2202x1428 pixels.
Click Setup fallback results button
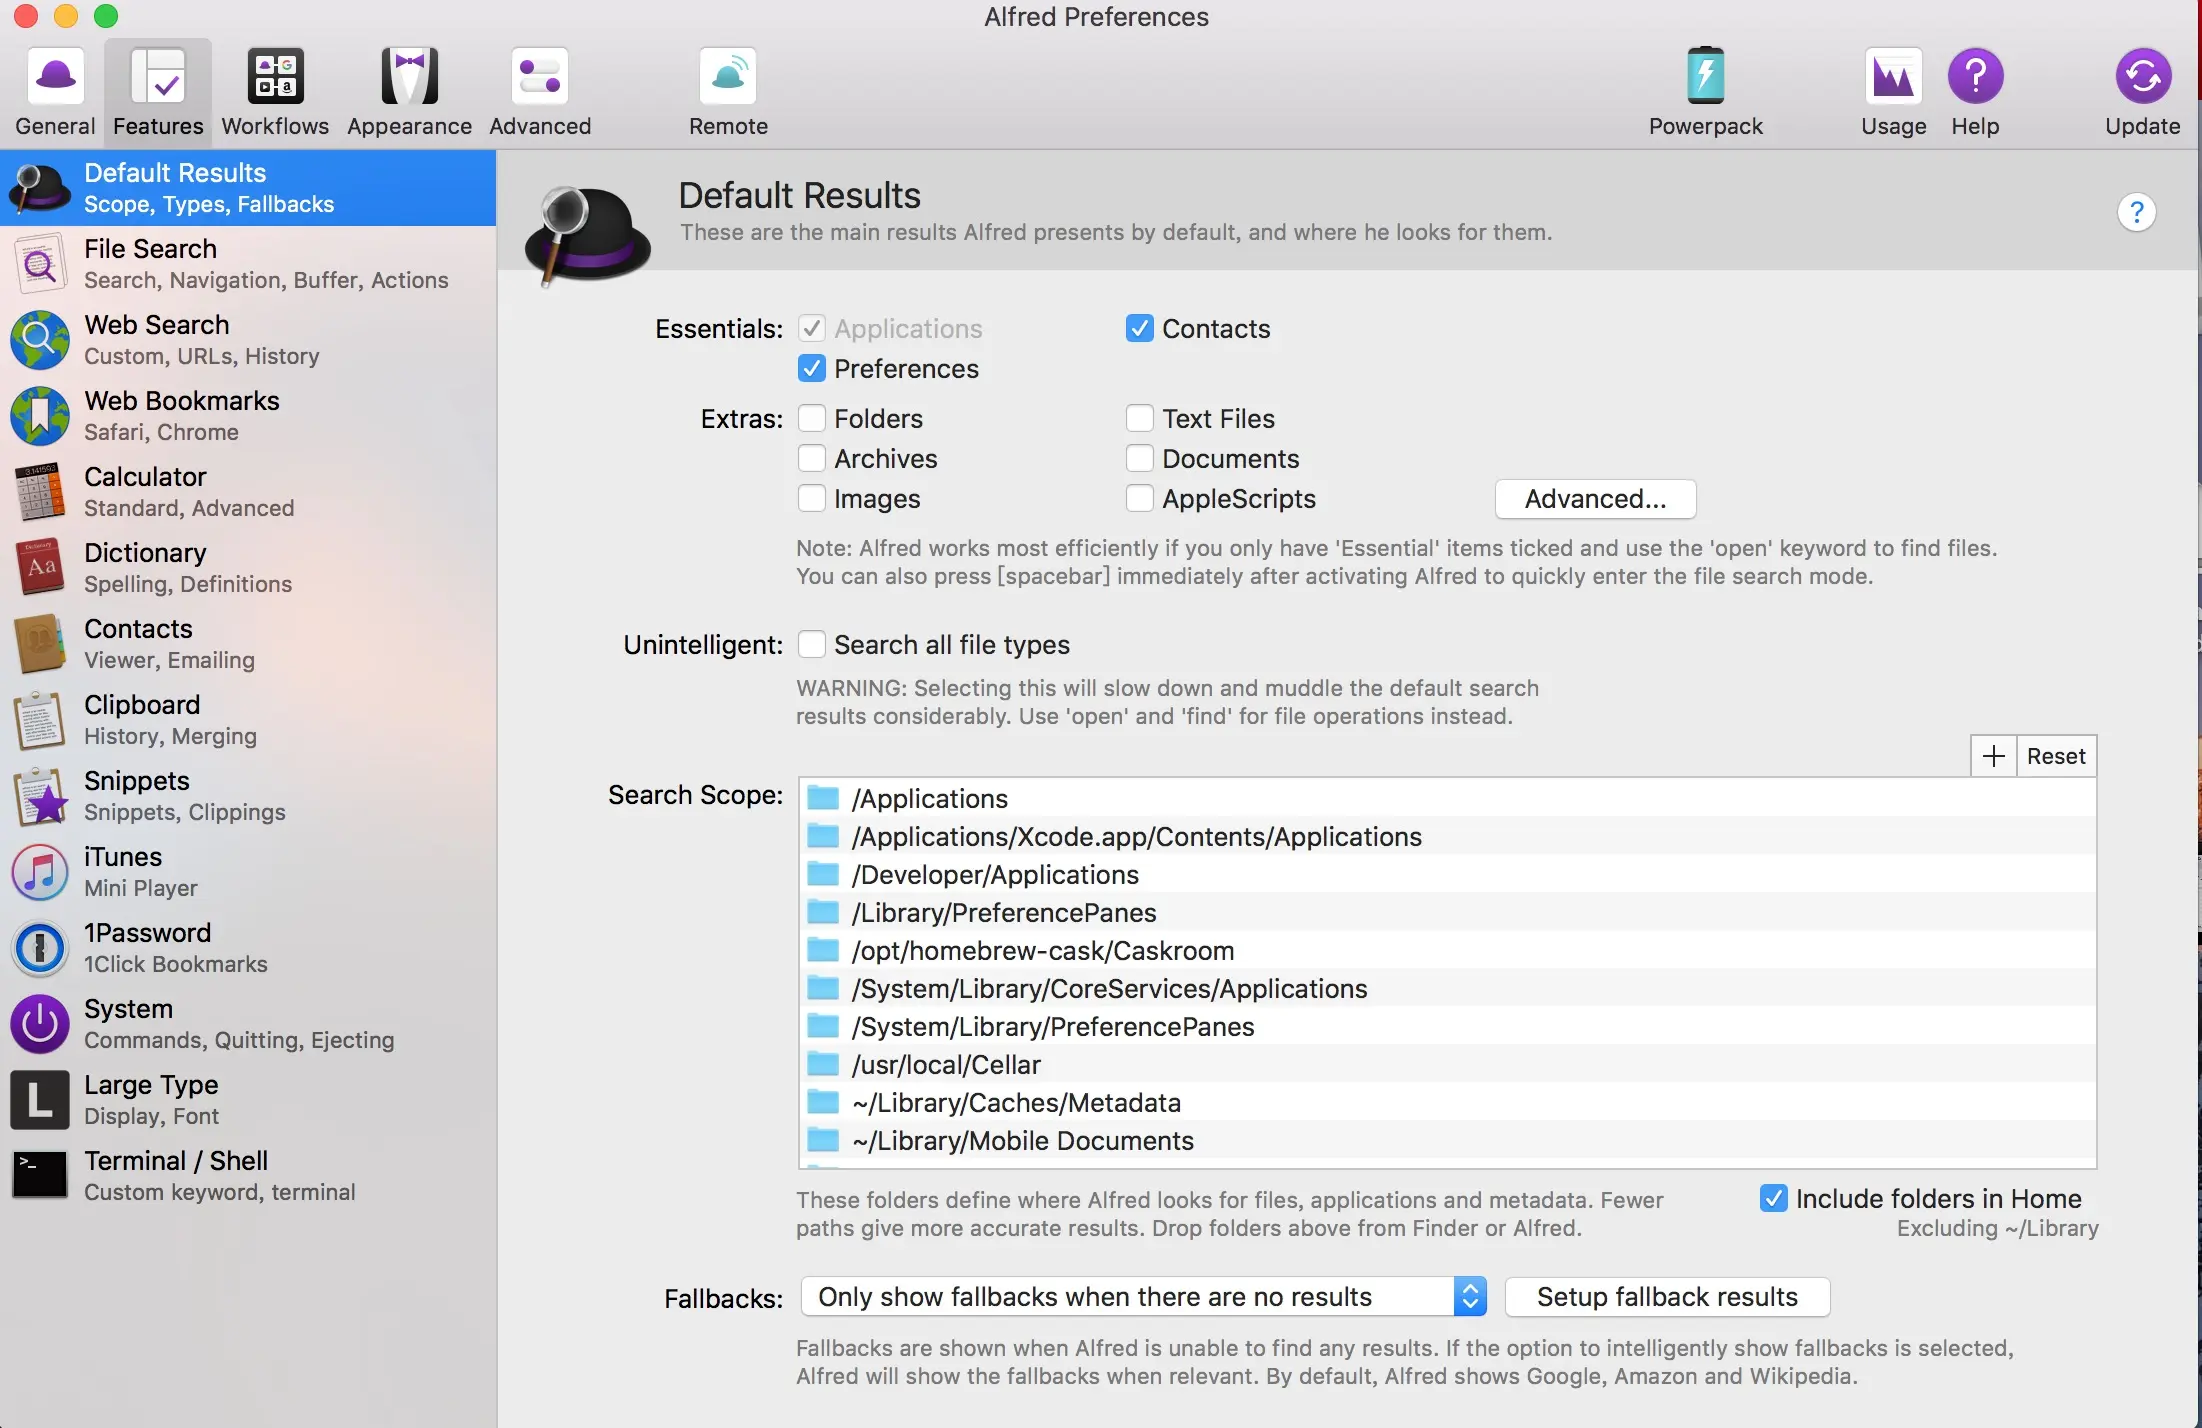pyautogui.click(x=1667, y=1297)
